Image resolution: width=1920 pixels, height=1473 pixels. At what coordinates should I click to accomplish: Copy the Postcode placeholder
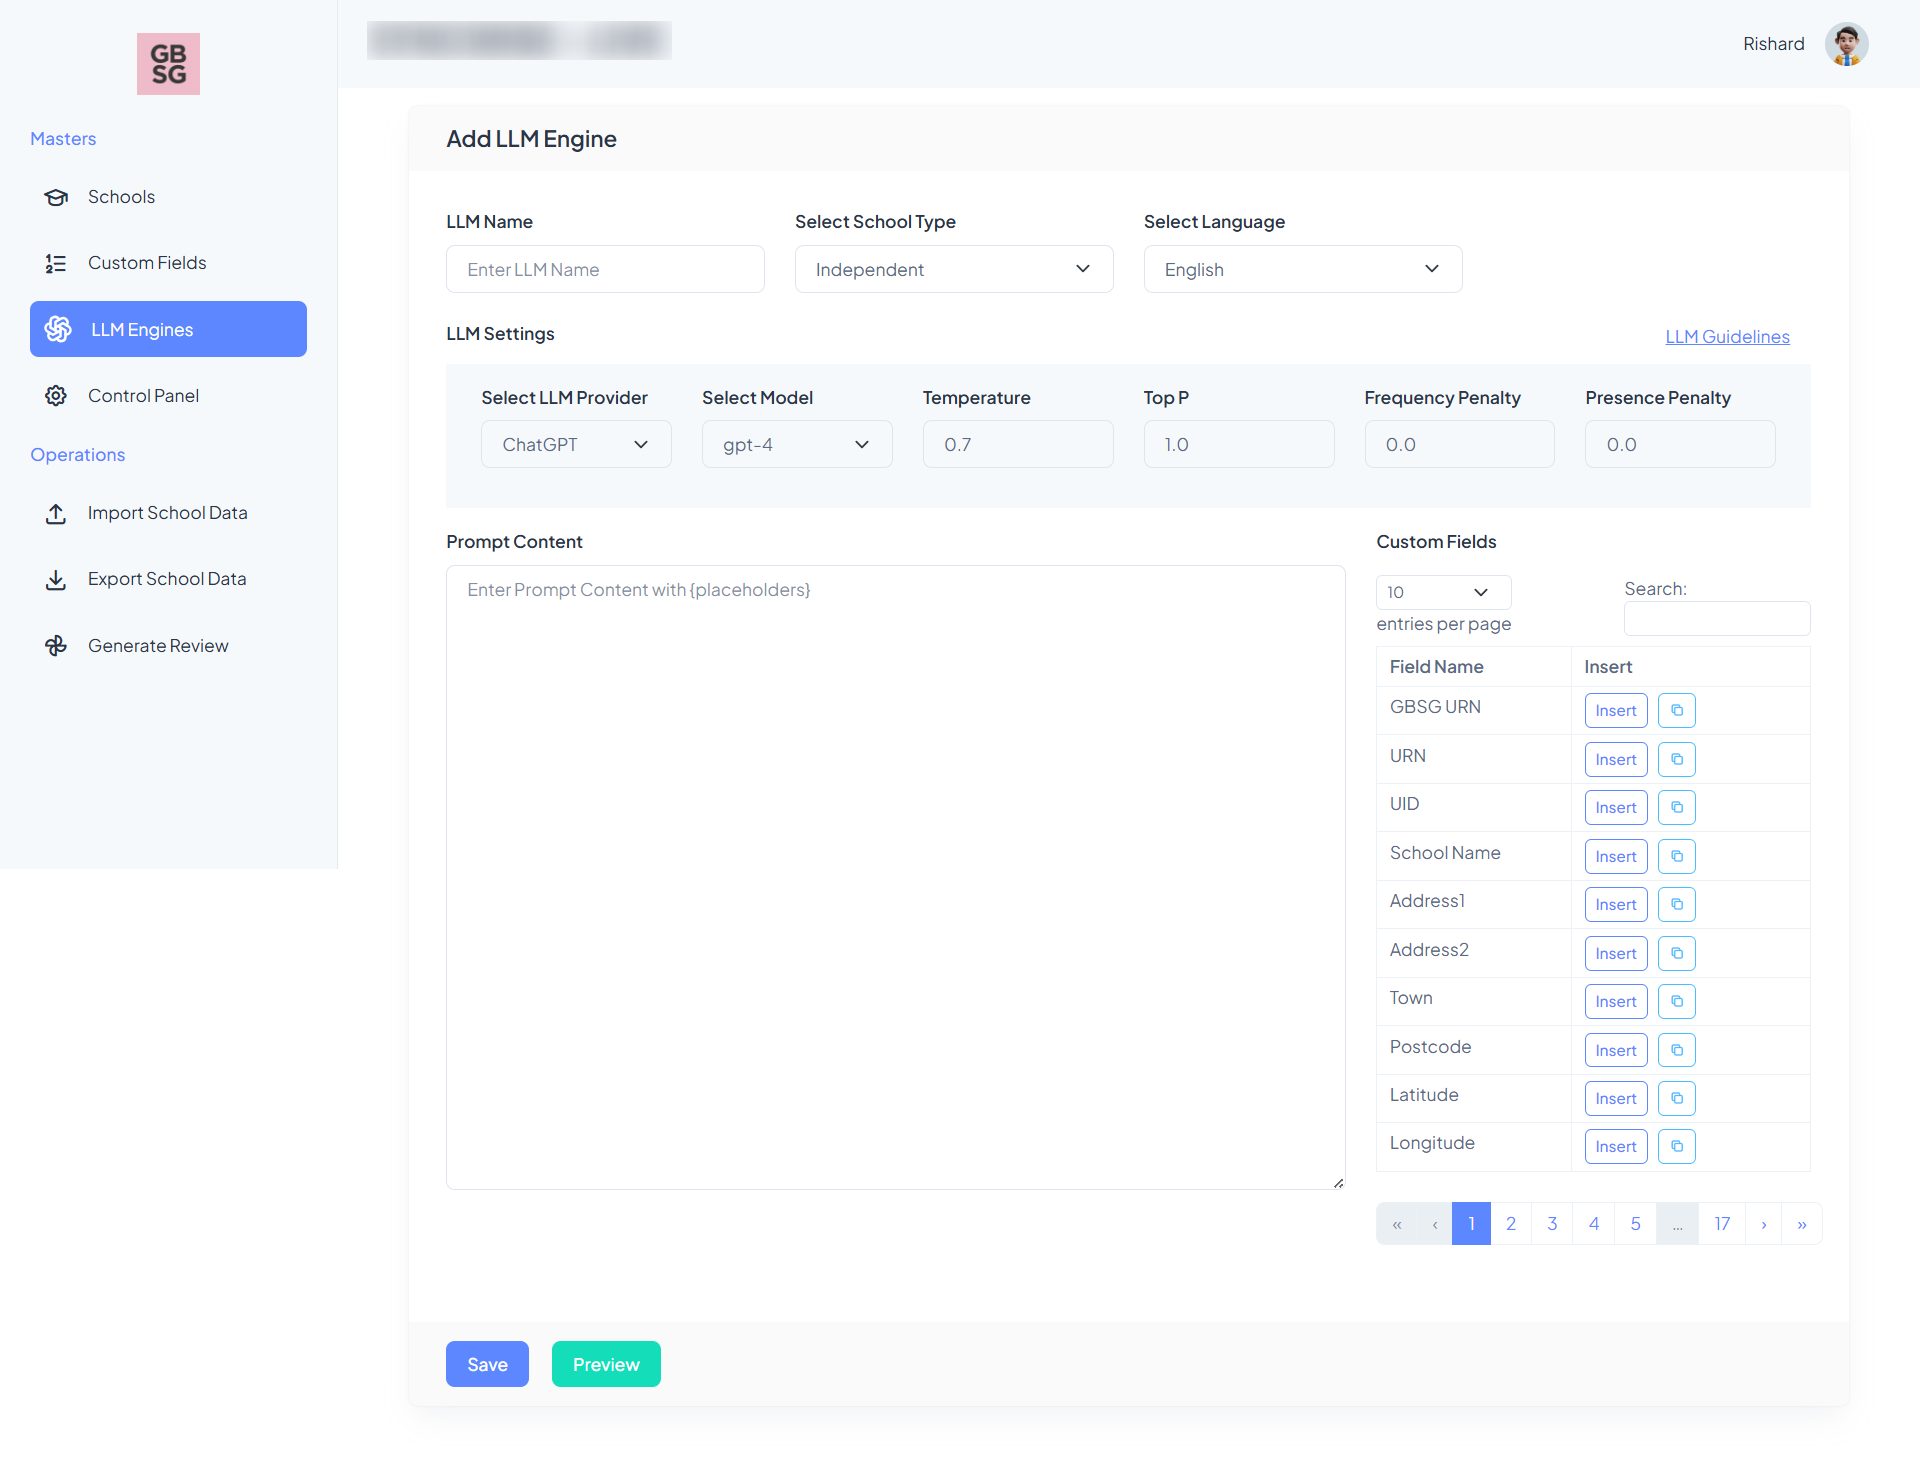1677,1051
